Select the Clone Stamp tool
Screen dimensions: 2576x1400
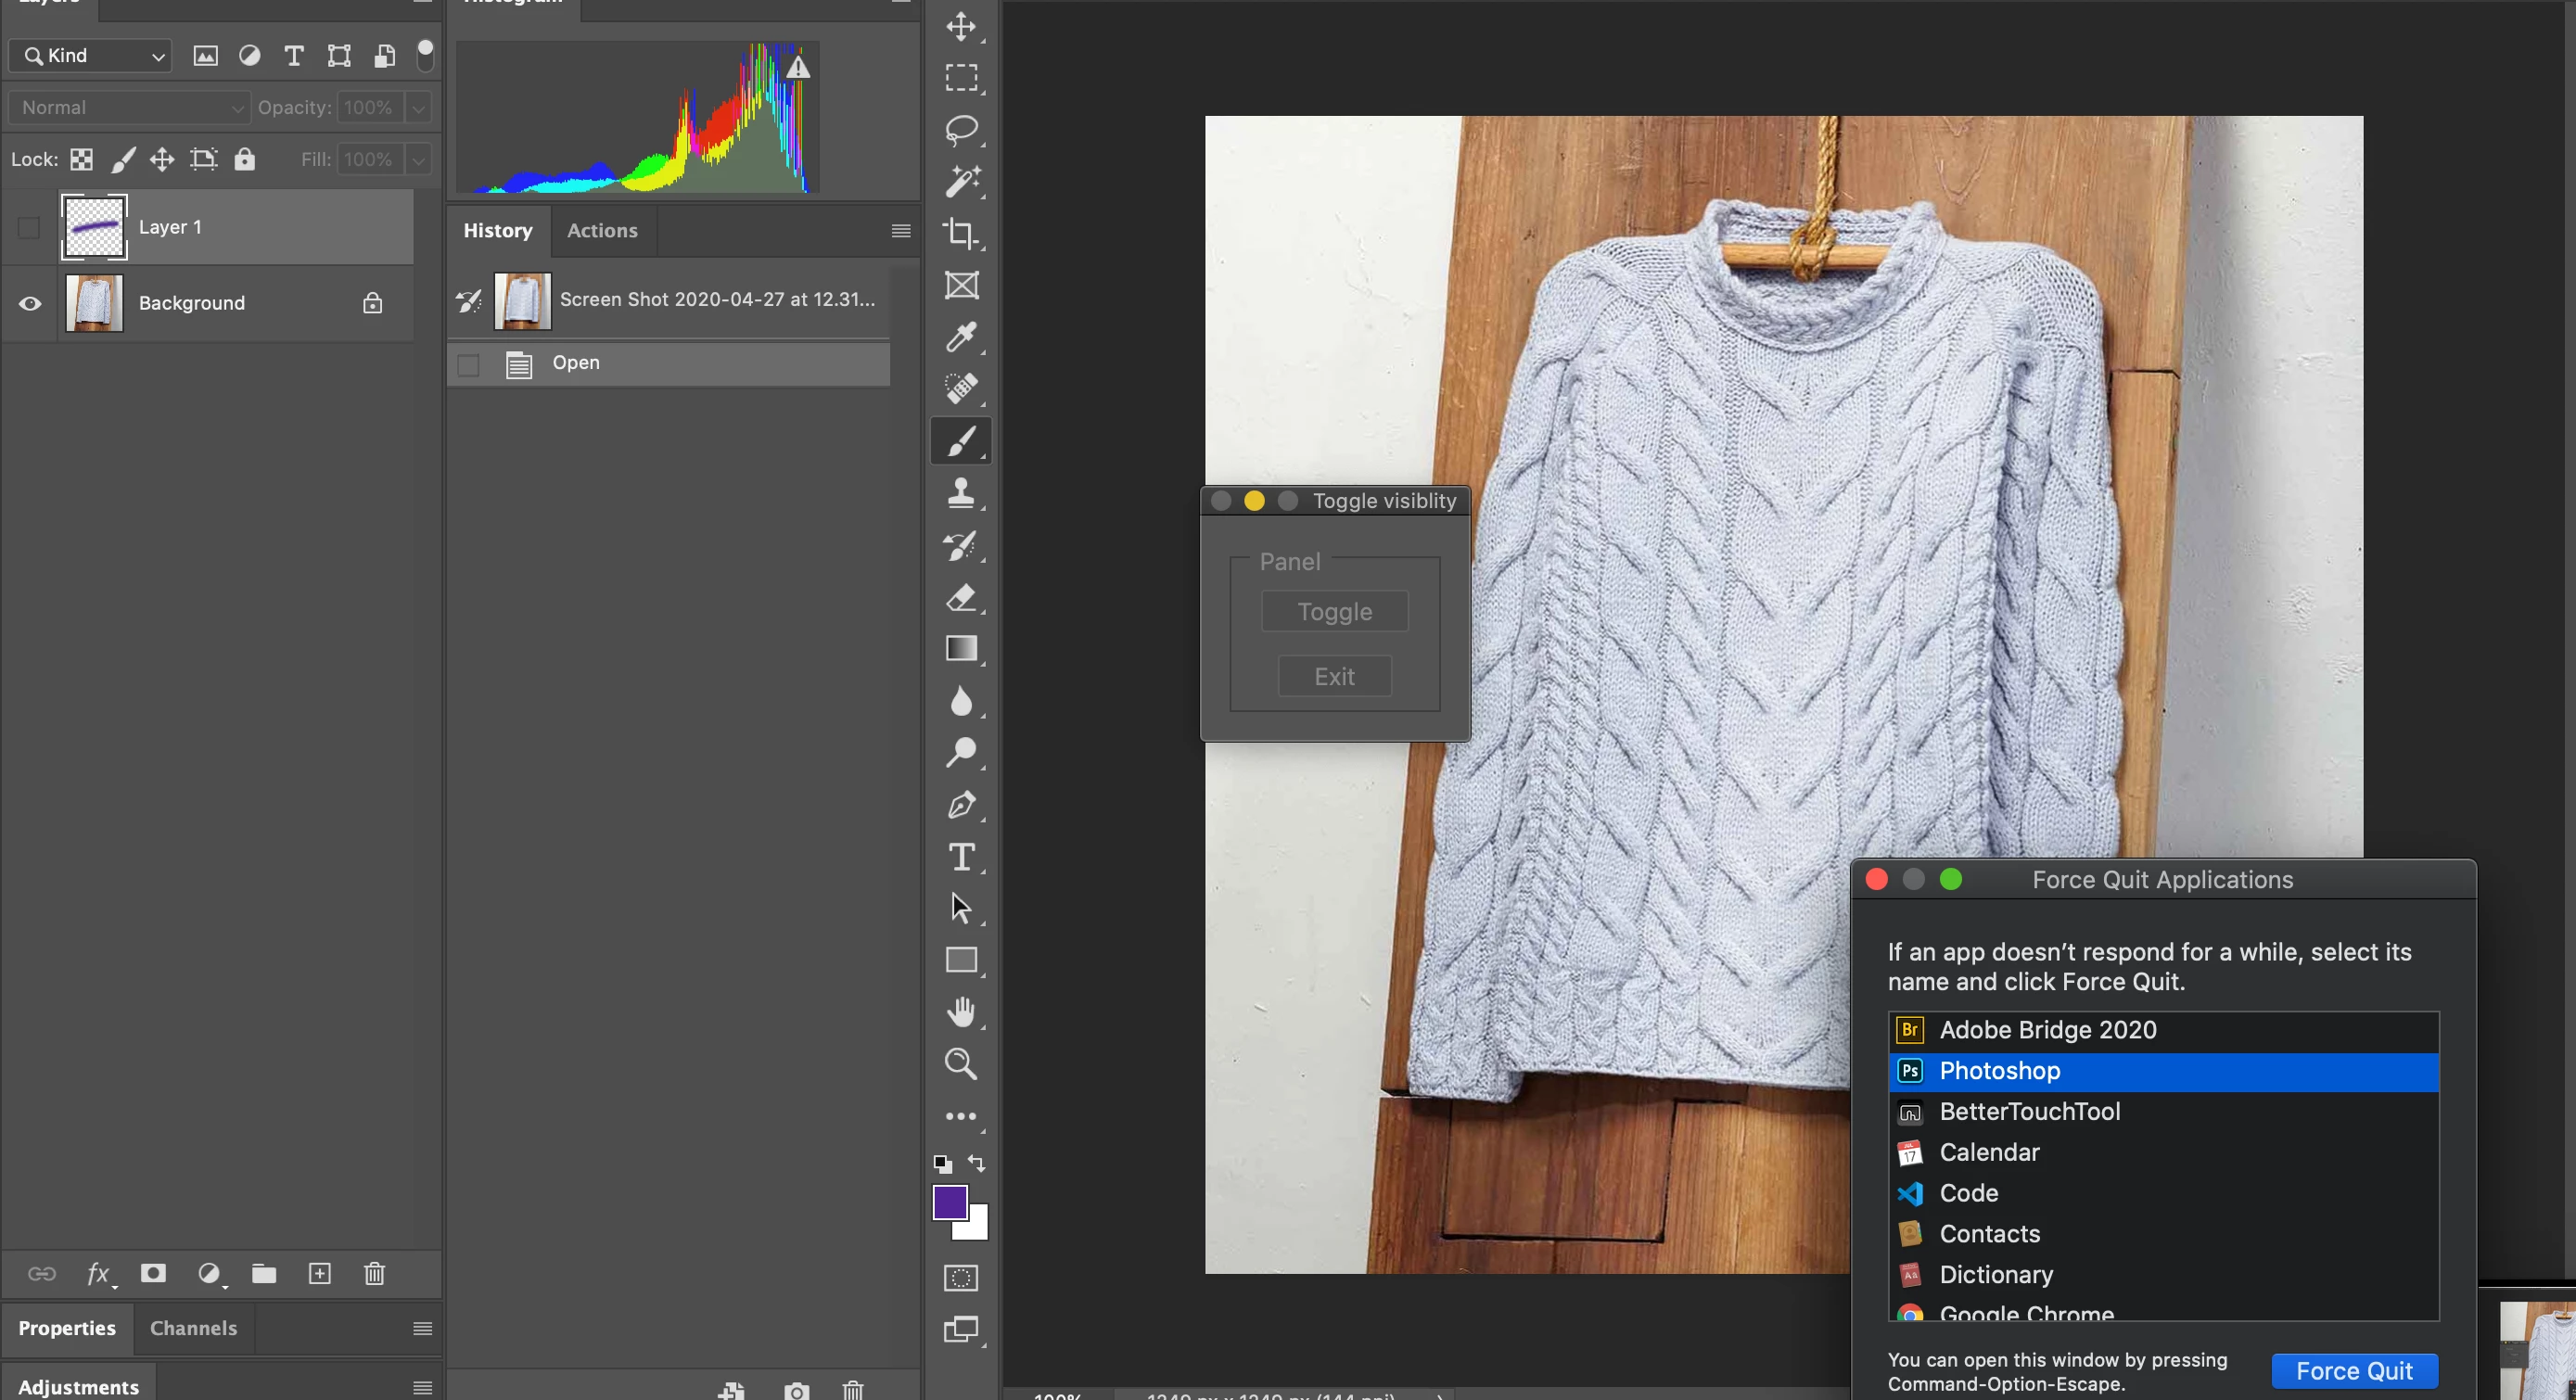pos(961,493)
